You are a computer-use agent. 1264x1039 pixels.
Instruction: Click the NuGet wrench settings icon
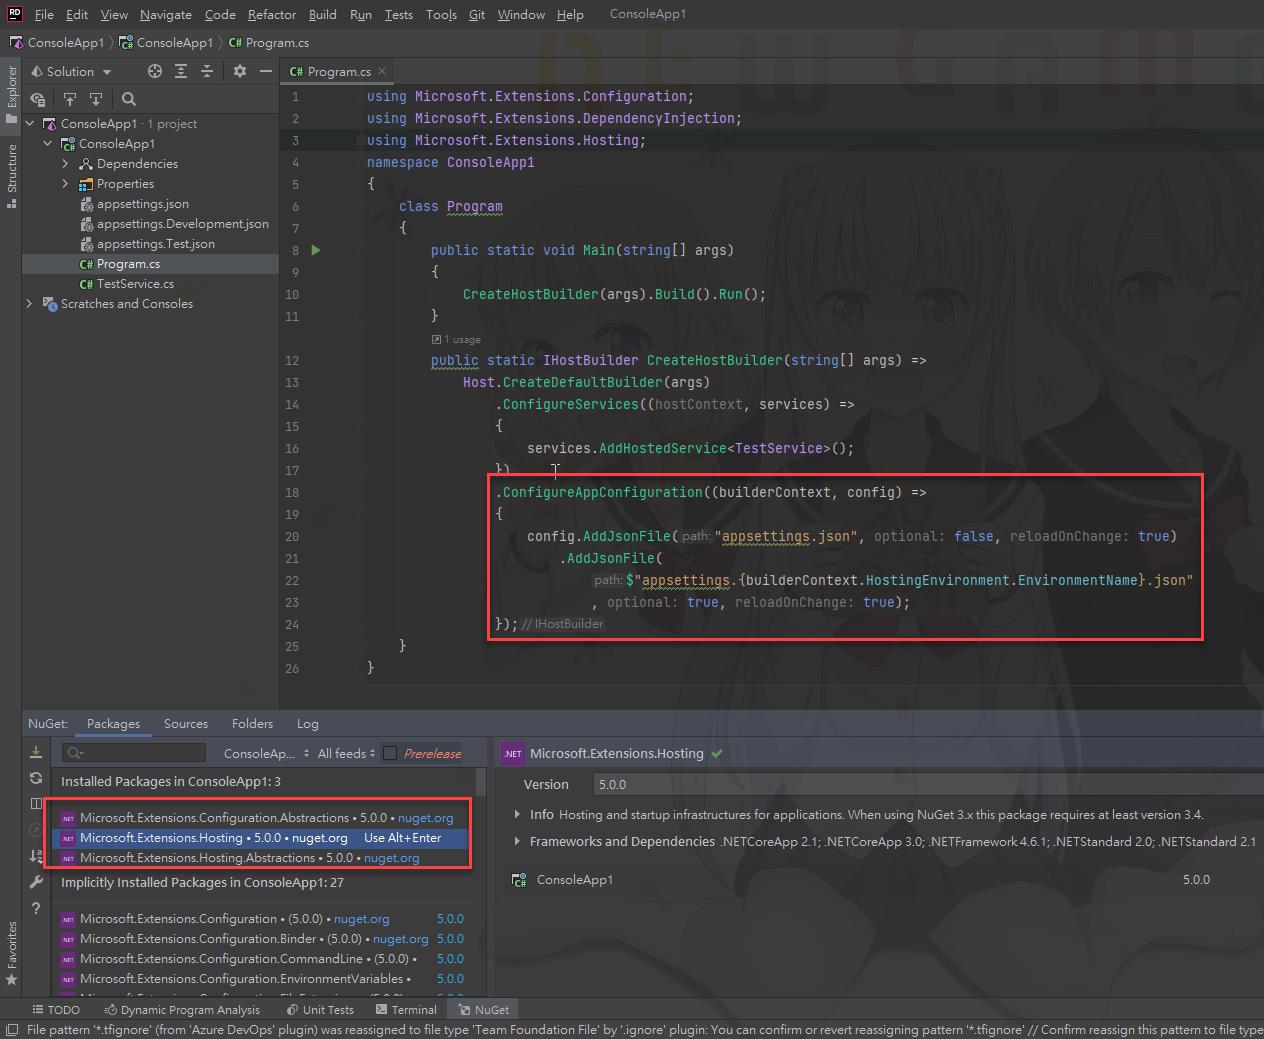pos(36,882)
